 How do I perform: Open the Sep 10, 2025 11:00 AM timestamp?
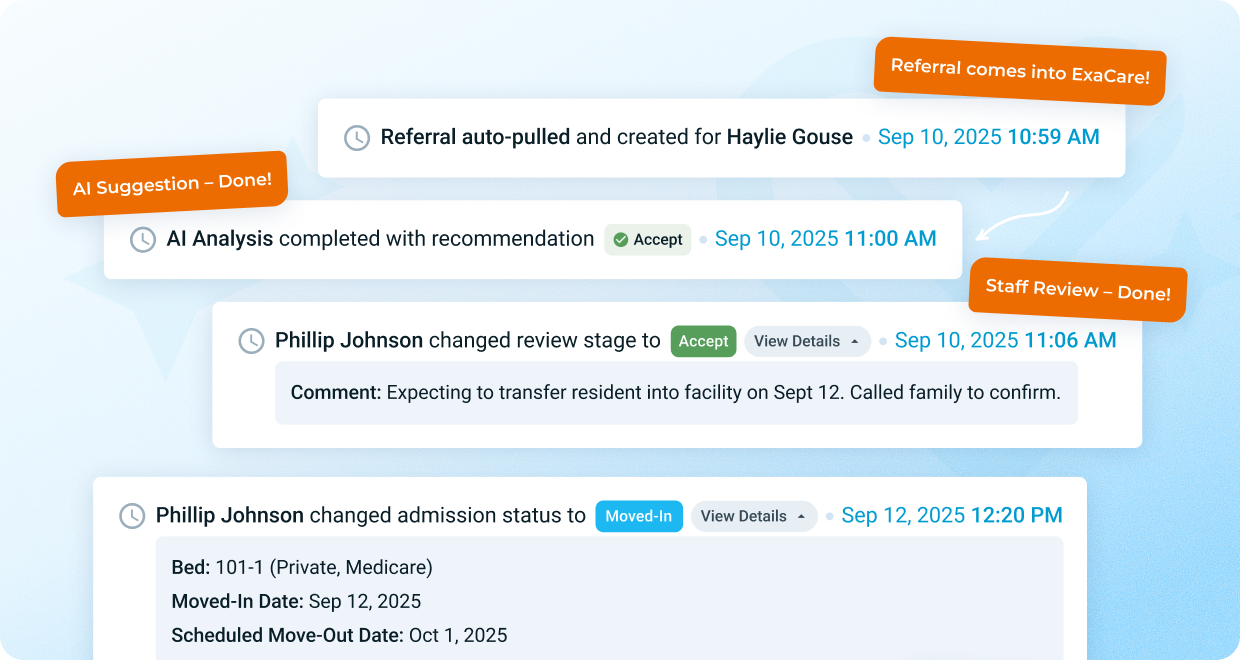pyautogui.click(x=825, y=239)
